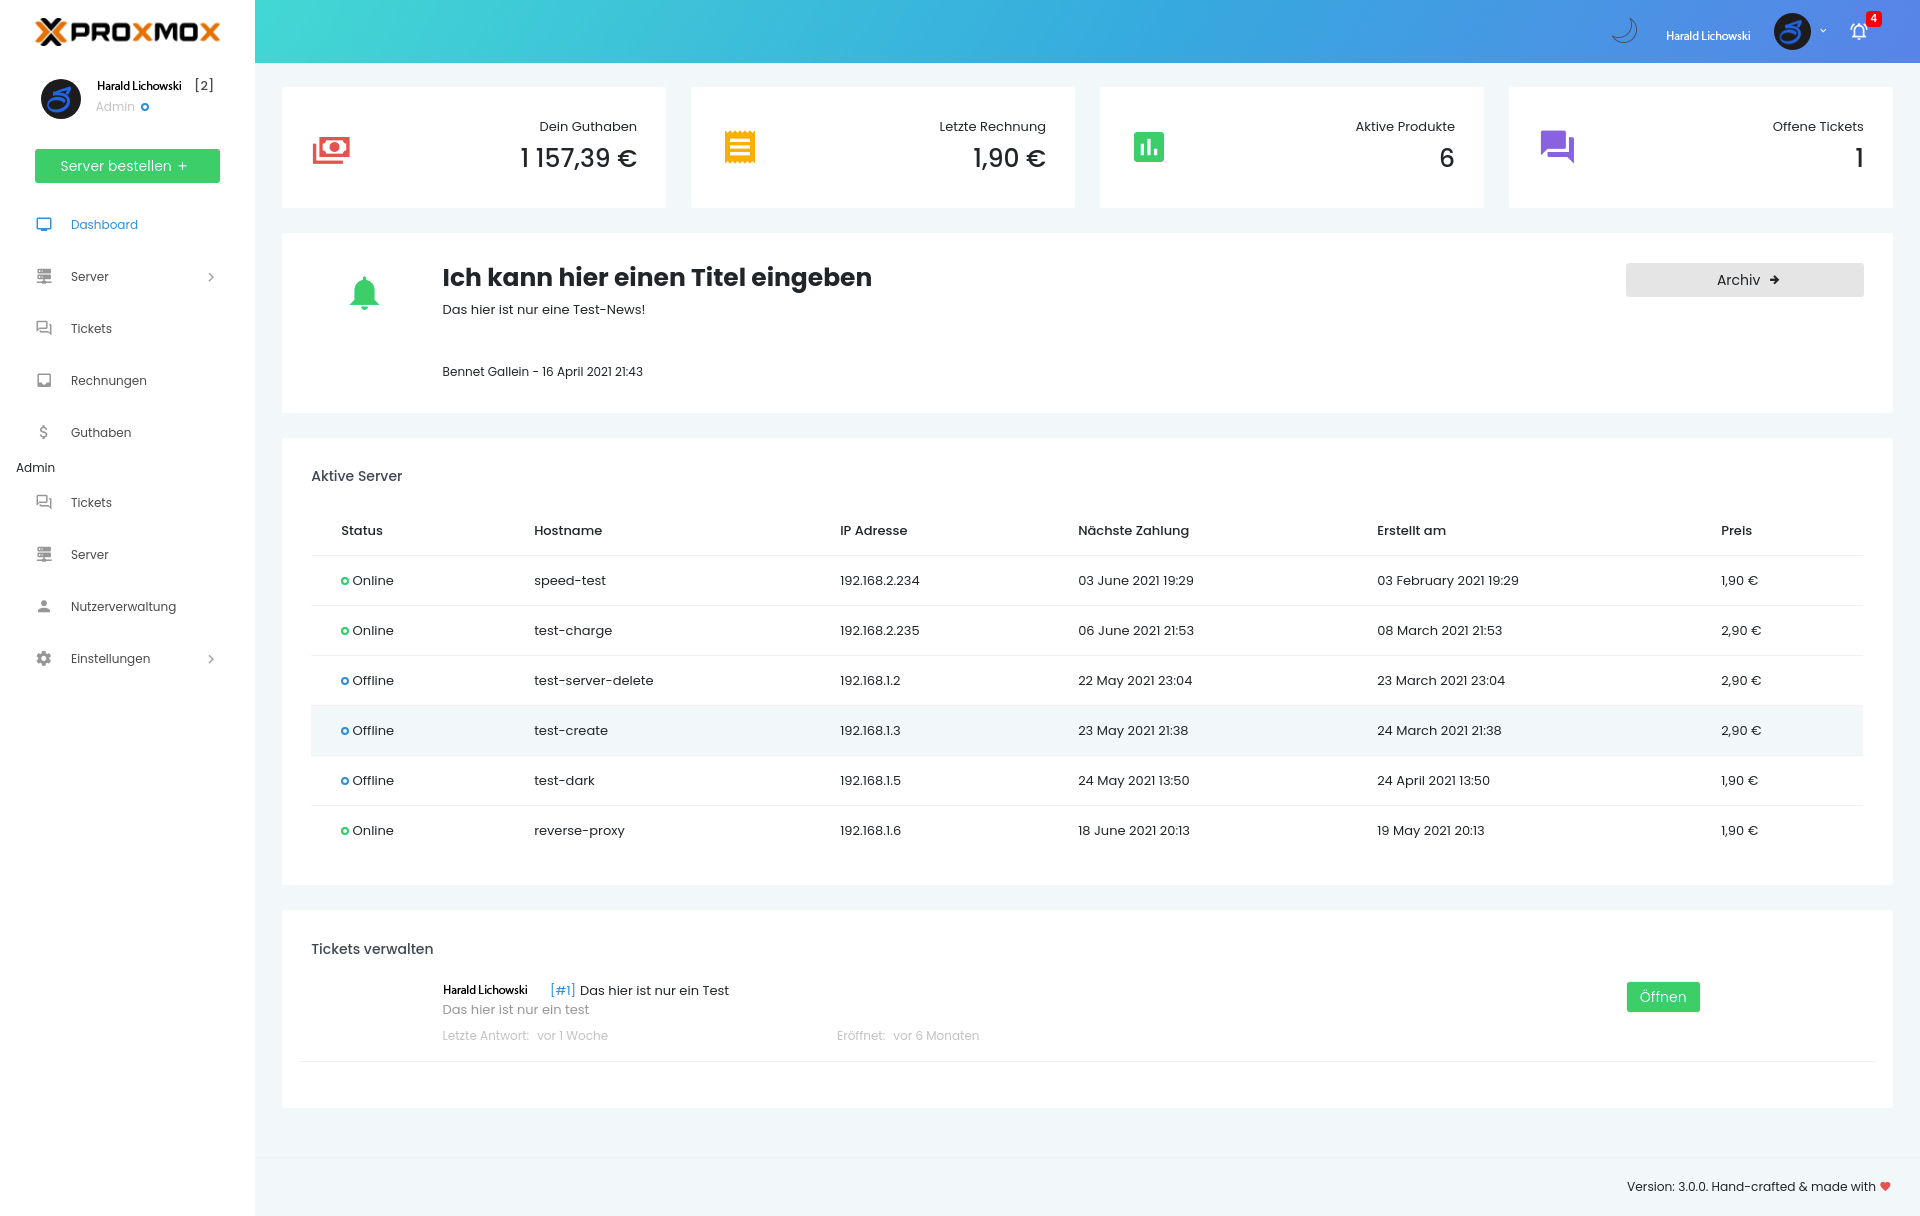Open the Dashboard menu item
1920x1216 pixels.
(x=104, y=225)
